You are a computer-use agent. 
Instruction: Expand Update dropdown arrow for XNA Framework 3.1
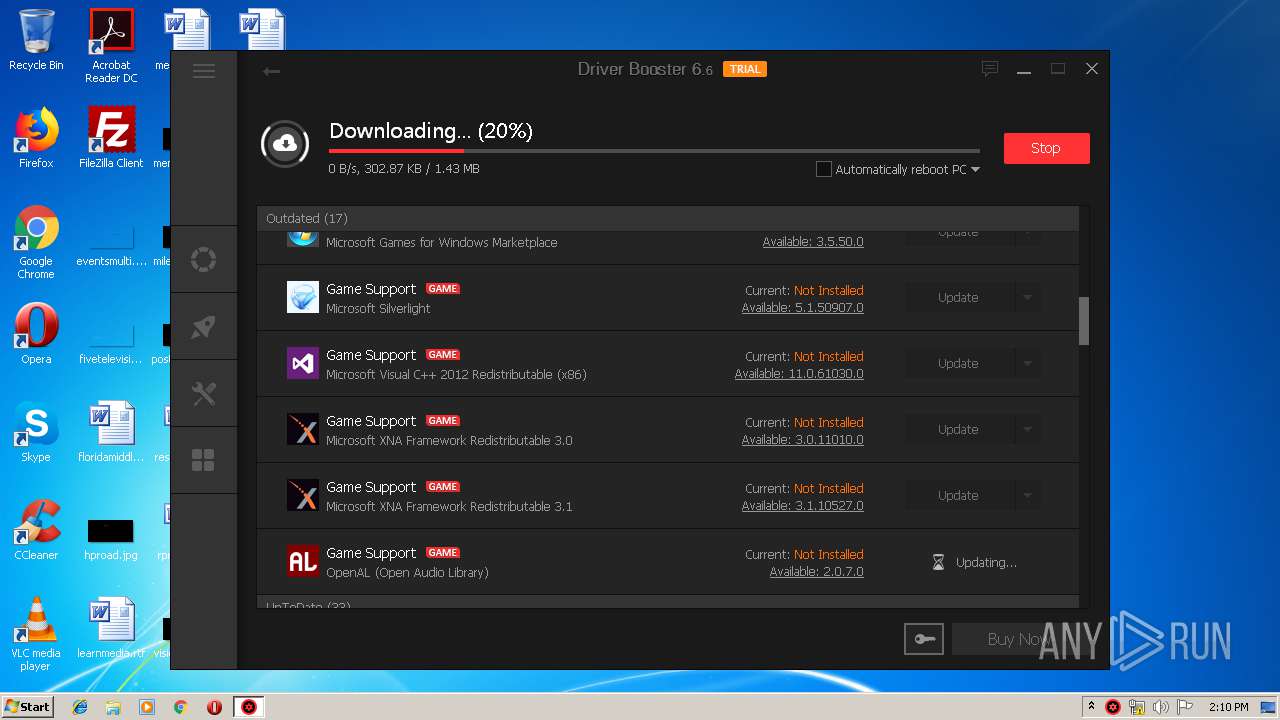[1027, 495]
